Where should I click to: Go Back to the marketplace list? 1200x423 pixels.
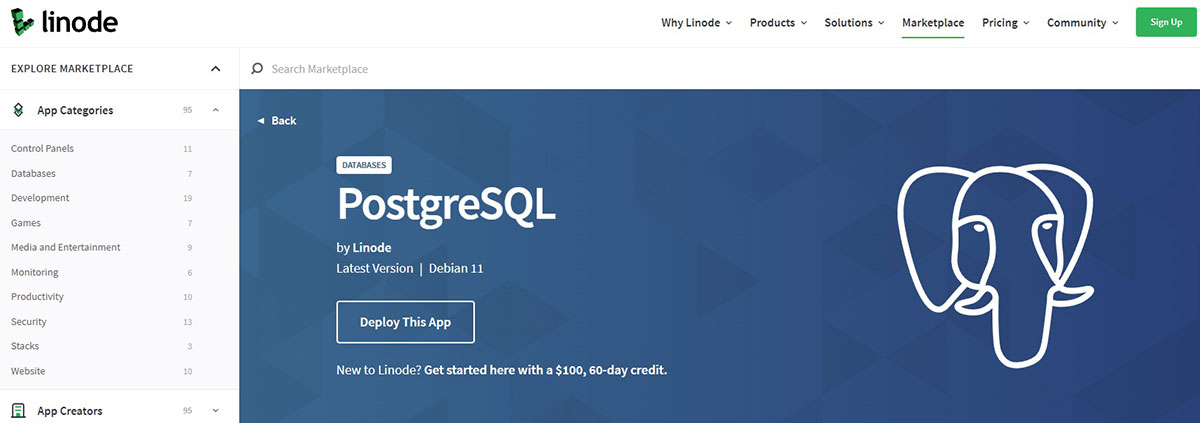pyautogui.click(x=277, y=121)
